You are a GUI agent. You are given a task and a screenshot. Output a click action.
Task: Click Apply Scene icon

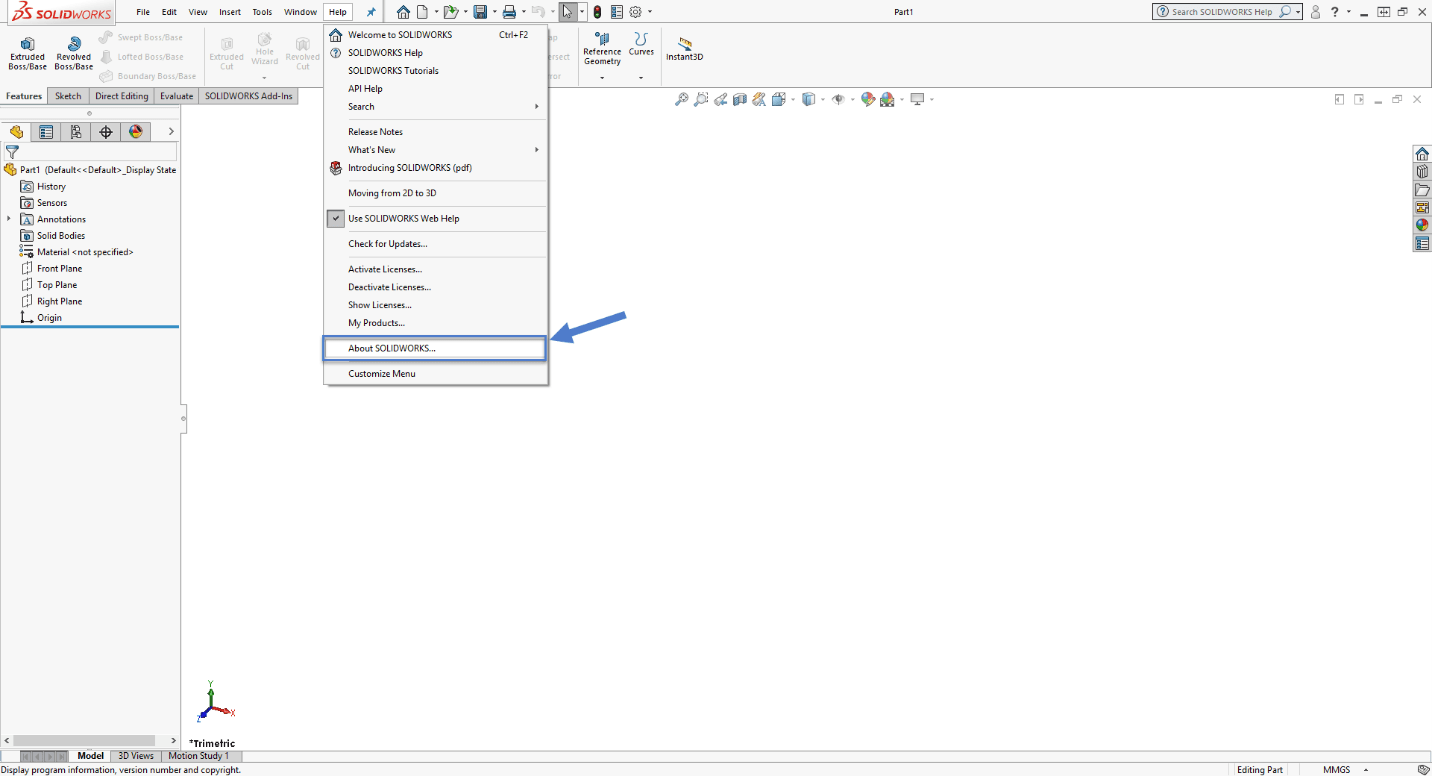(887, 99)
